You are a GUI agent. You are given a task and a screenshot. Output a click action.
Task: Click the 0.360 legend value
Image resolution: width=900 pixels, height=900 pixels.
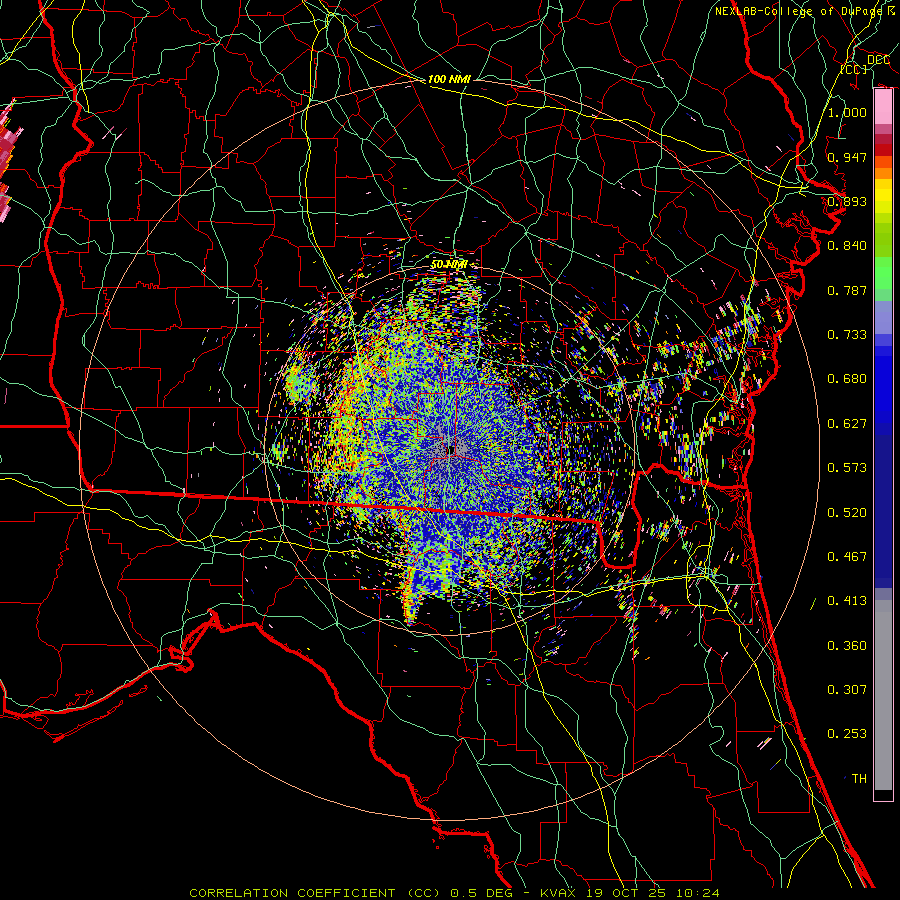click(847, 646)
